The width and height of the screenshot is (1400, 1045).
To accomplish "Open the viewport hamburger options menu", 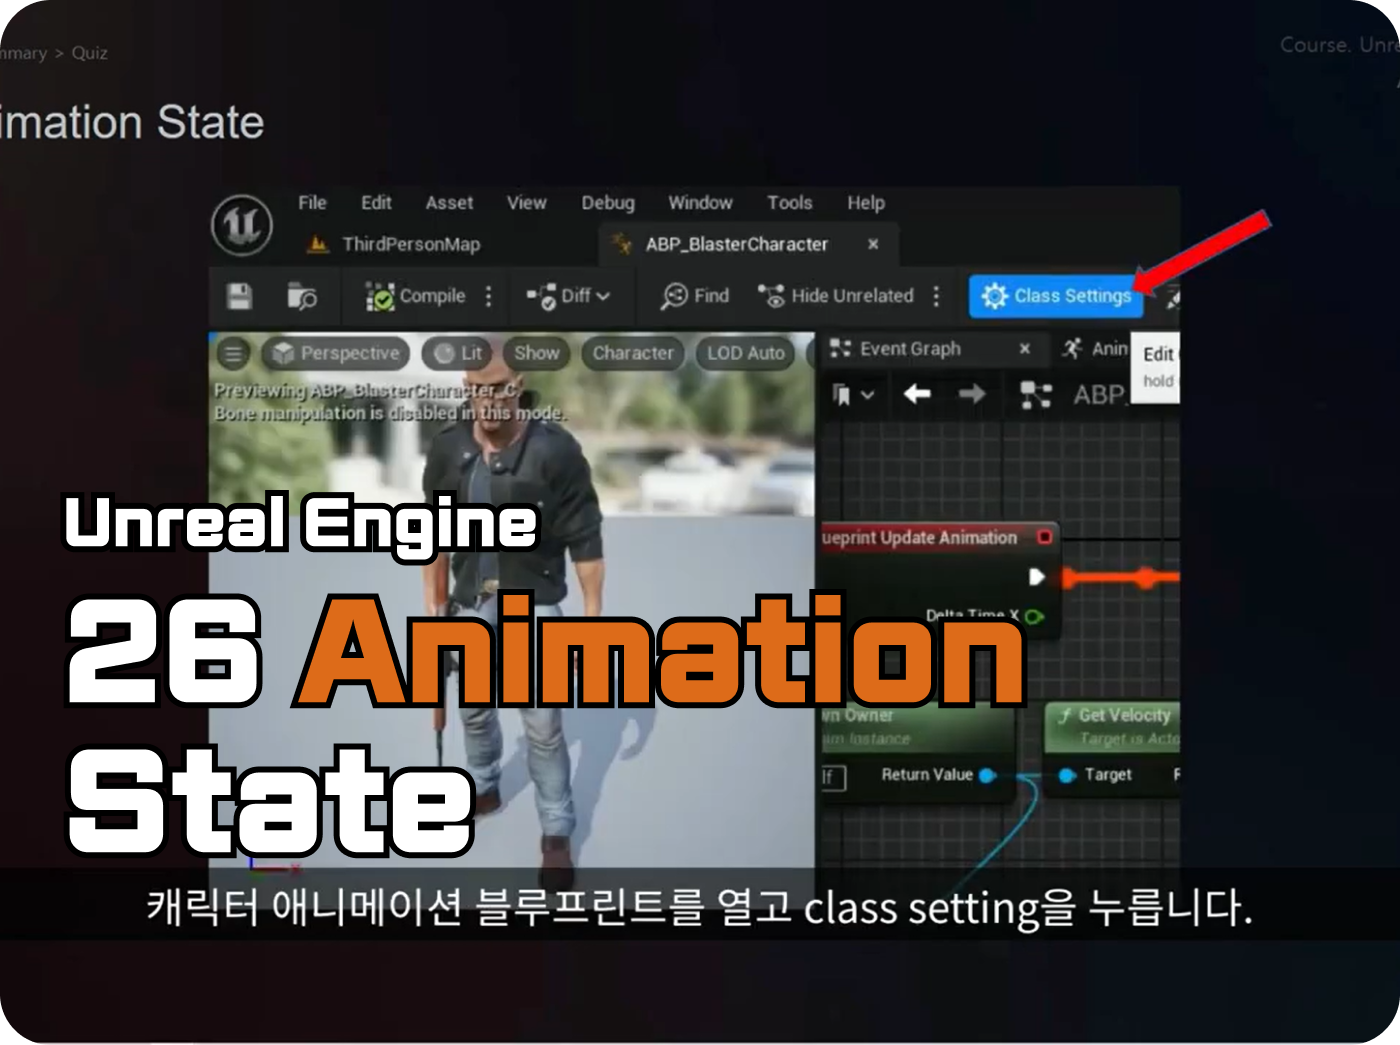I will (234, 353).
